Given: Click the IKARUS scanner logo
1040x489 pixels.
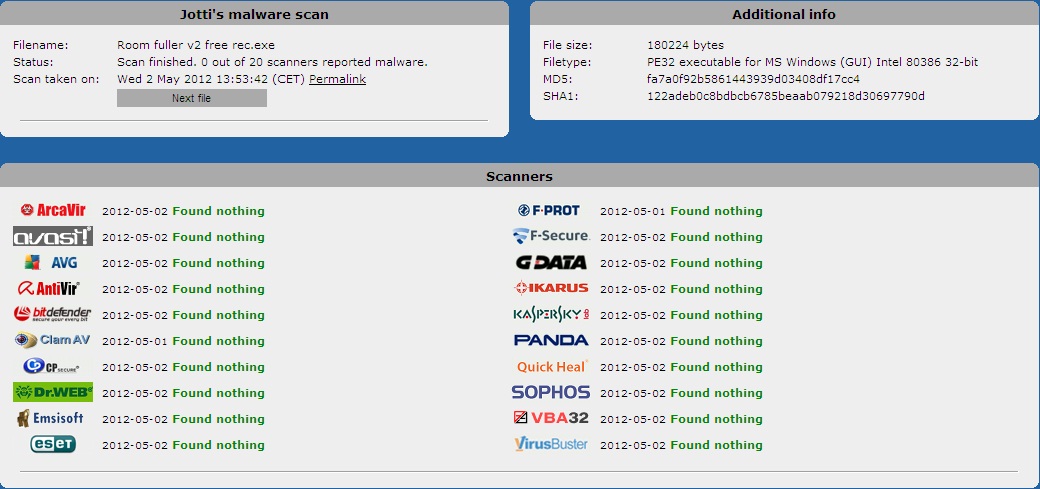Looking at the screenshot, I should click(x=551, y=288).
